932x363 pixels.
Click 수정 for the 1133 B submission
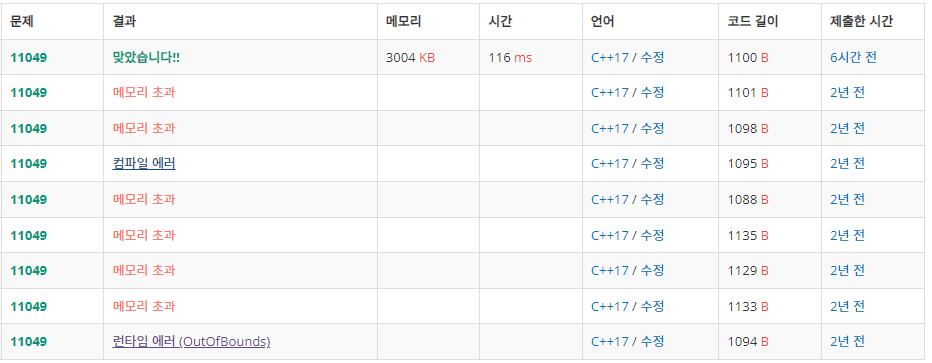pos(652,307)
